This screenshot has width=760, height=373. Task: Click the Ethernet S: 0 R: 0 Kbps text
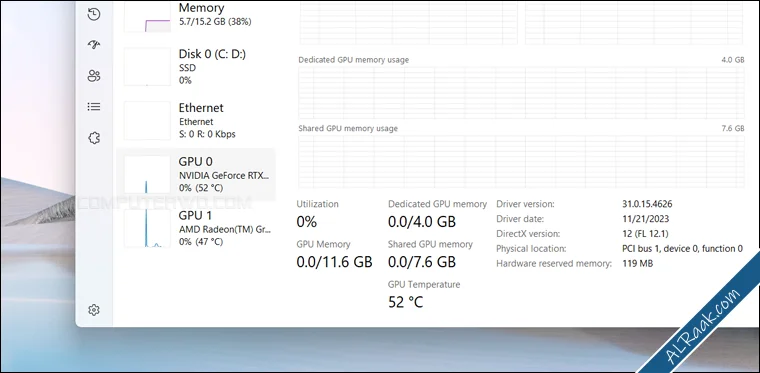[x=207, y=134]
